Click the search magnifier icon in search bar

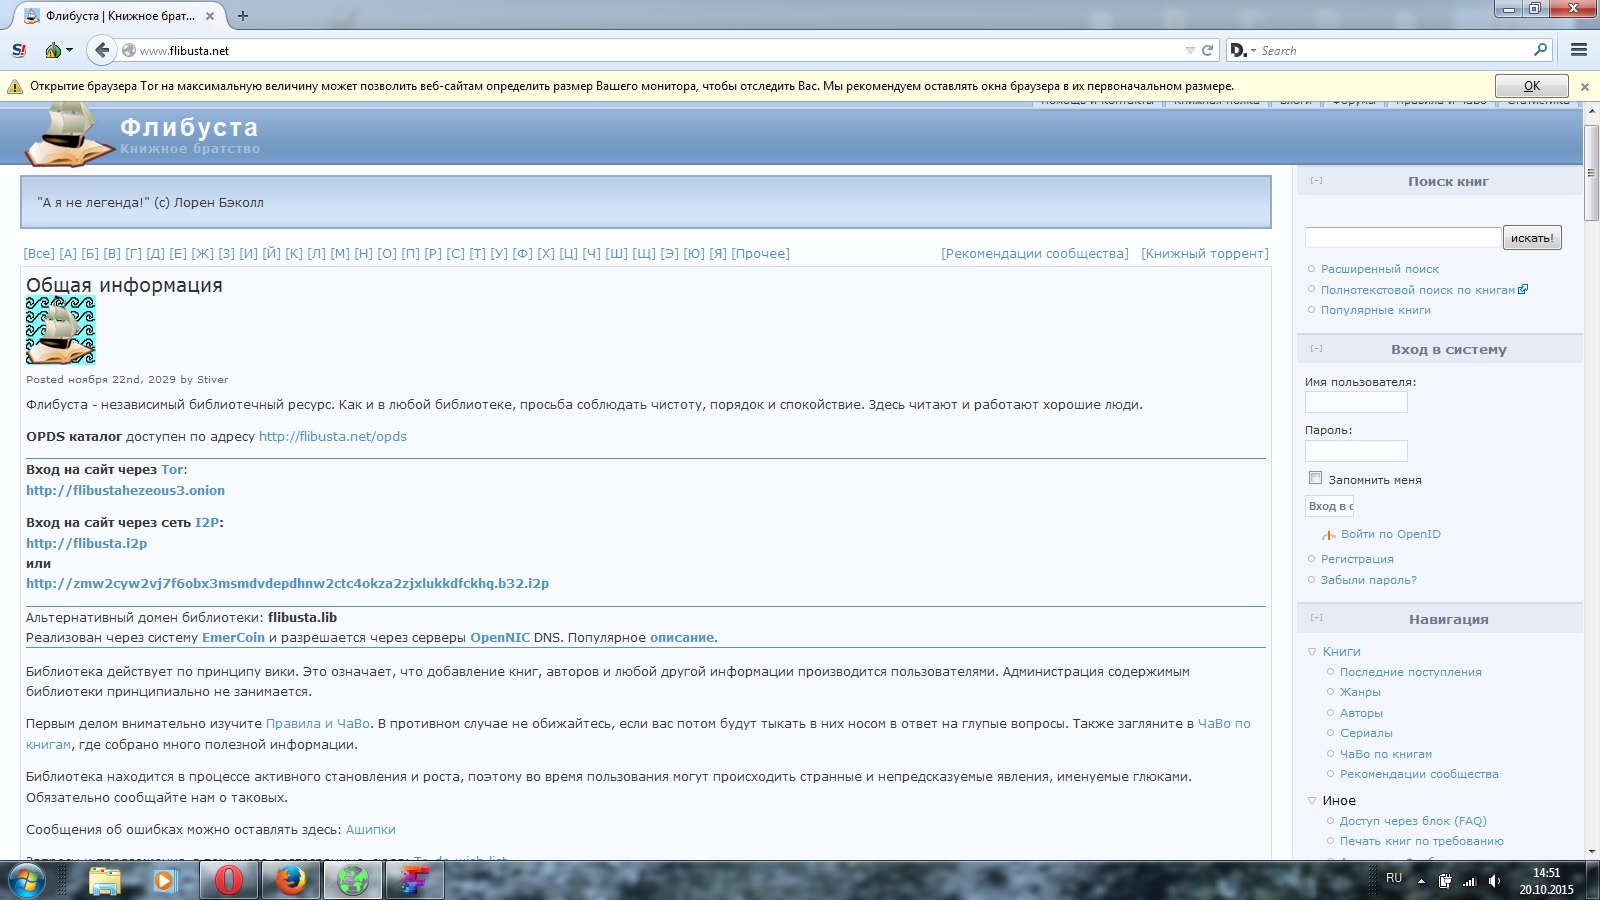[x=1540, y=50]
